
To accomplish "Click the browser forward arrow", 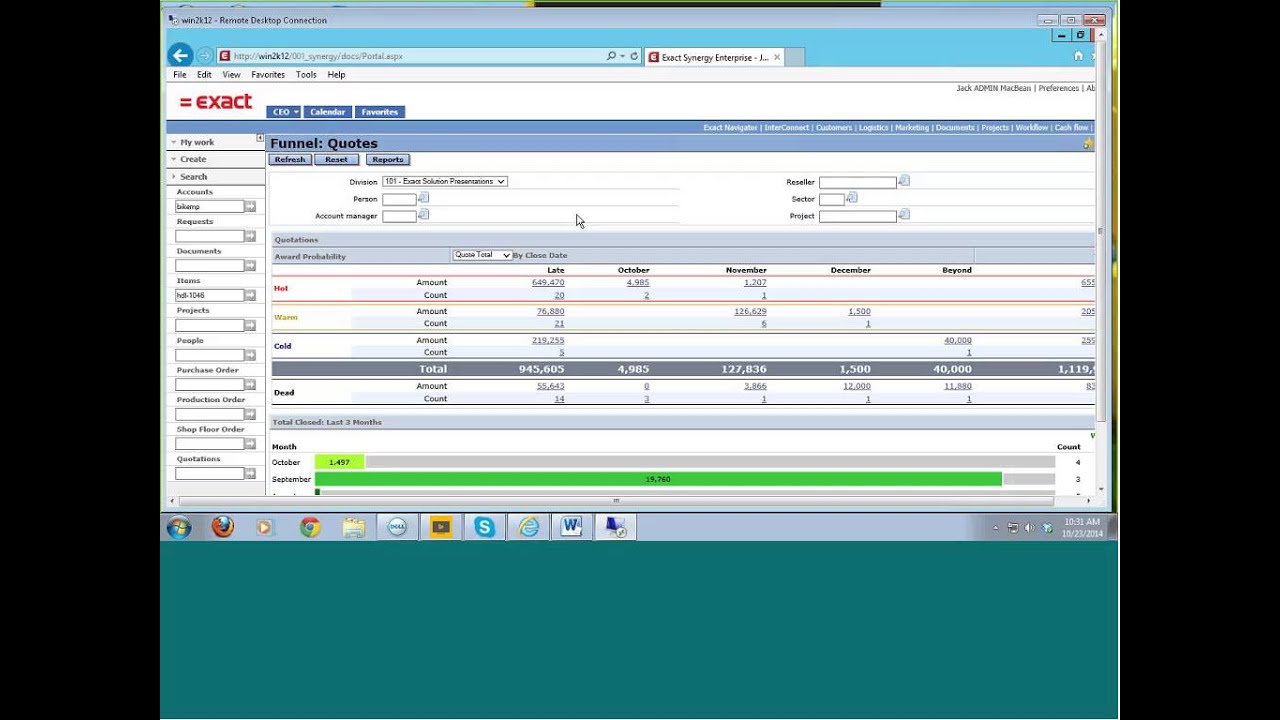I will click(x=204, y=56).
